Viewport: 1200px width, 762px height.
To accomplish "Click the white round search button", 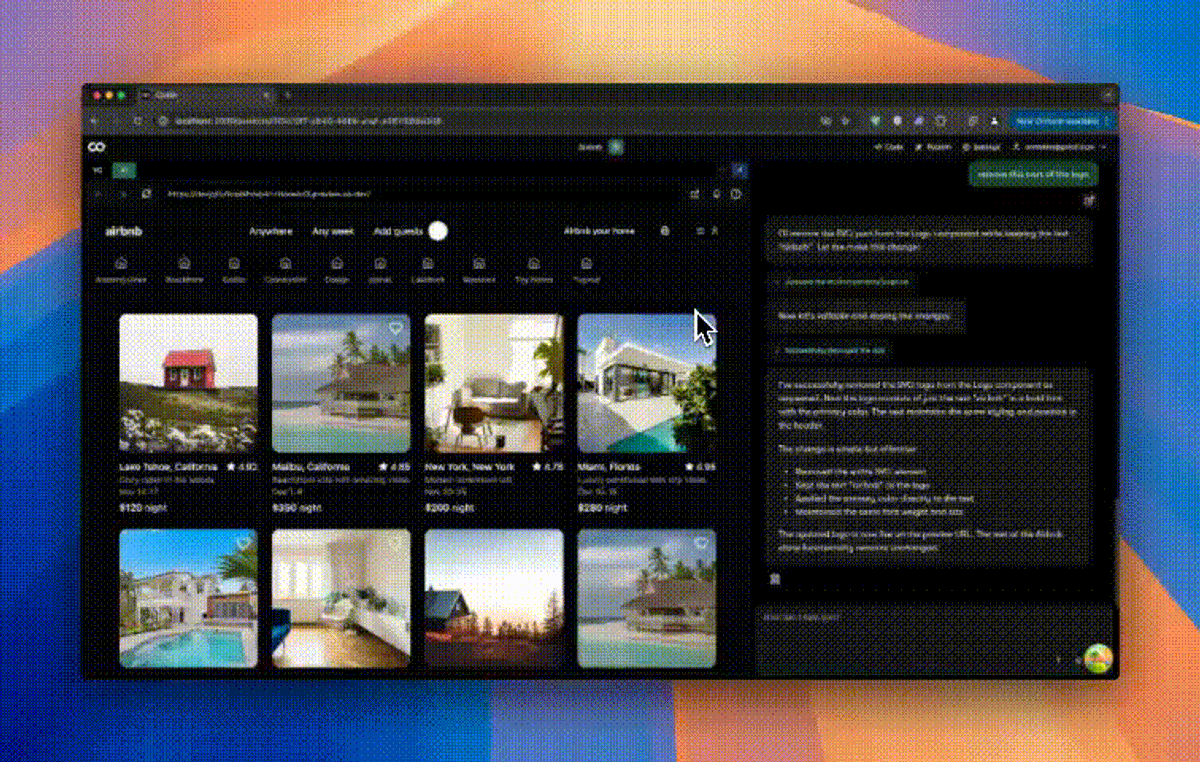I will coord(437,231).
